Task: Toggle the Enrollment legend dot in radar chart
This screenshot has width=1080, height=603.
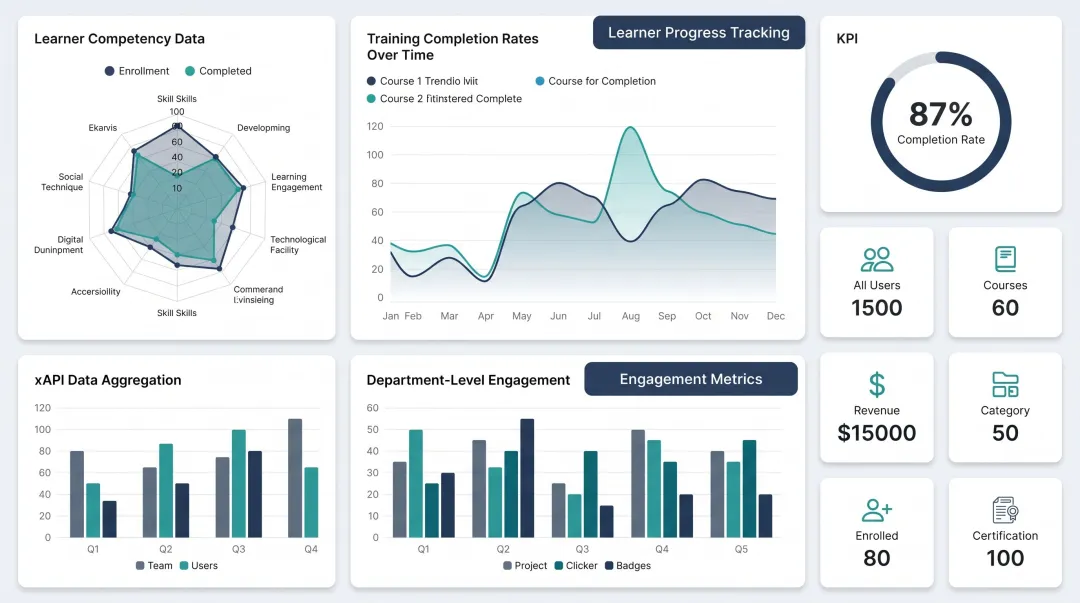Action: [x=110, y=71]
